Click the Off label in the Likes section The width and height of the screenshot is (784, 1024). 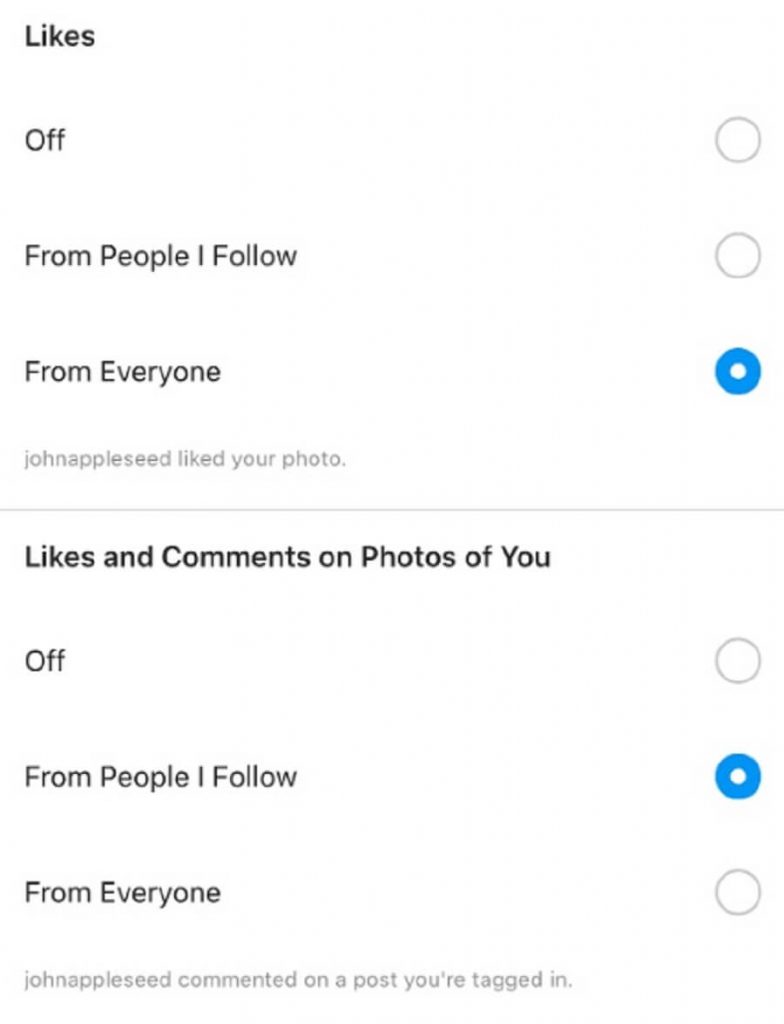click(44, 140)
